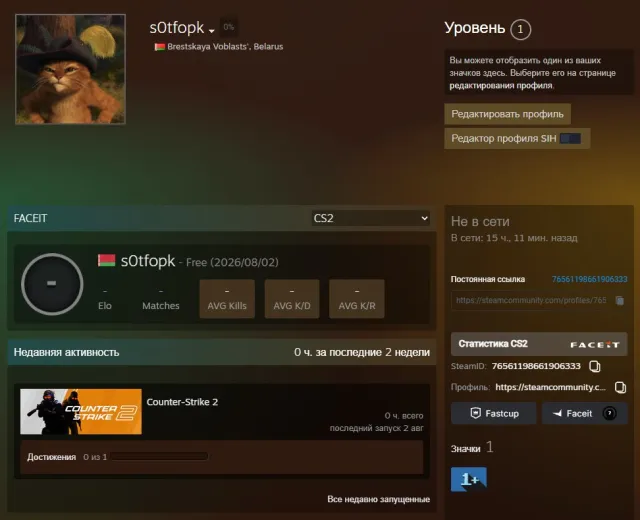The width and height of the screenshot is (640, 520).
Task: Toggle the Редактор профиля SIH switch
Action: (x=570, y=138)
